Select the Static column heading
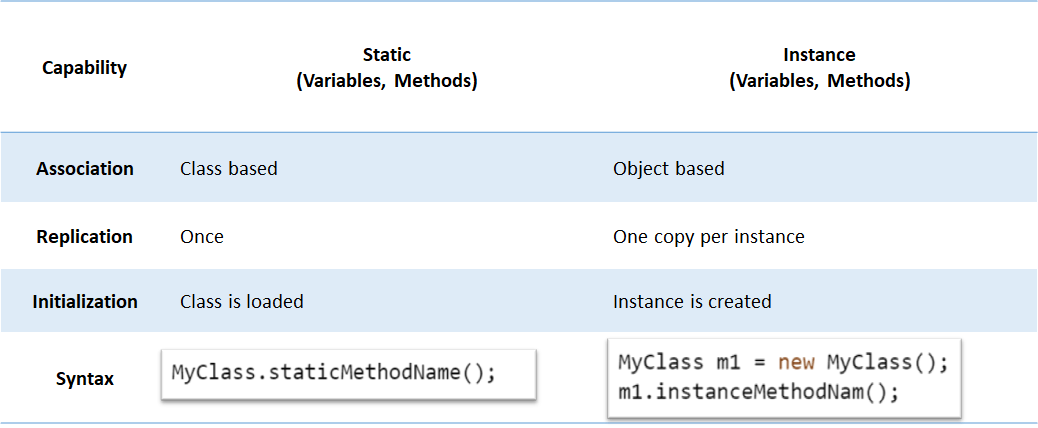 click(x=386, y=55)
